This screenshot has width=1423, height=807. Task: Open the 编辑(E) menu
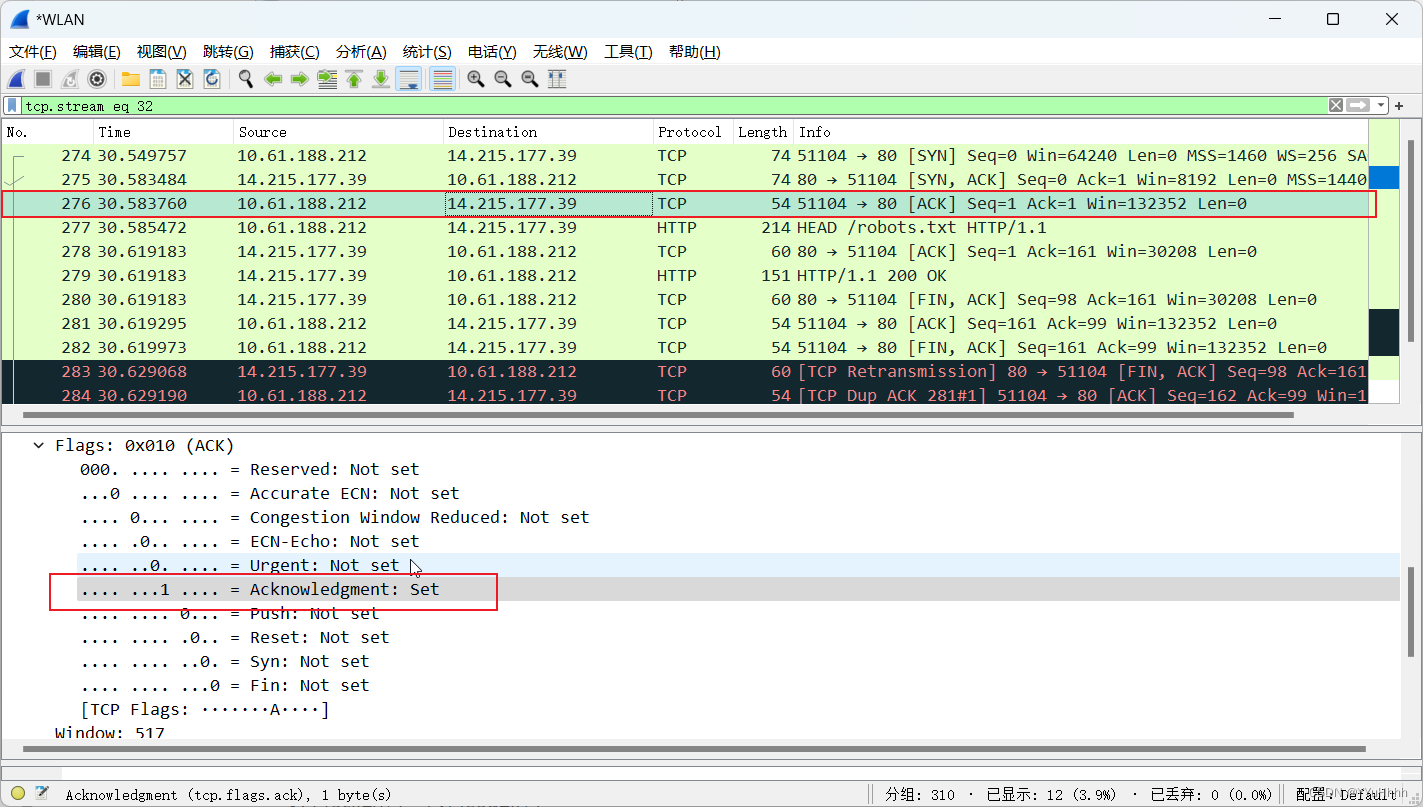coord(97,52)
